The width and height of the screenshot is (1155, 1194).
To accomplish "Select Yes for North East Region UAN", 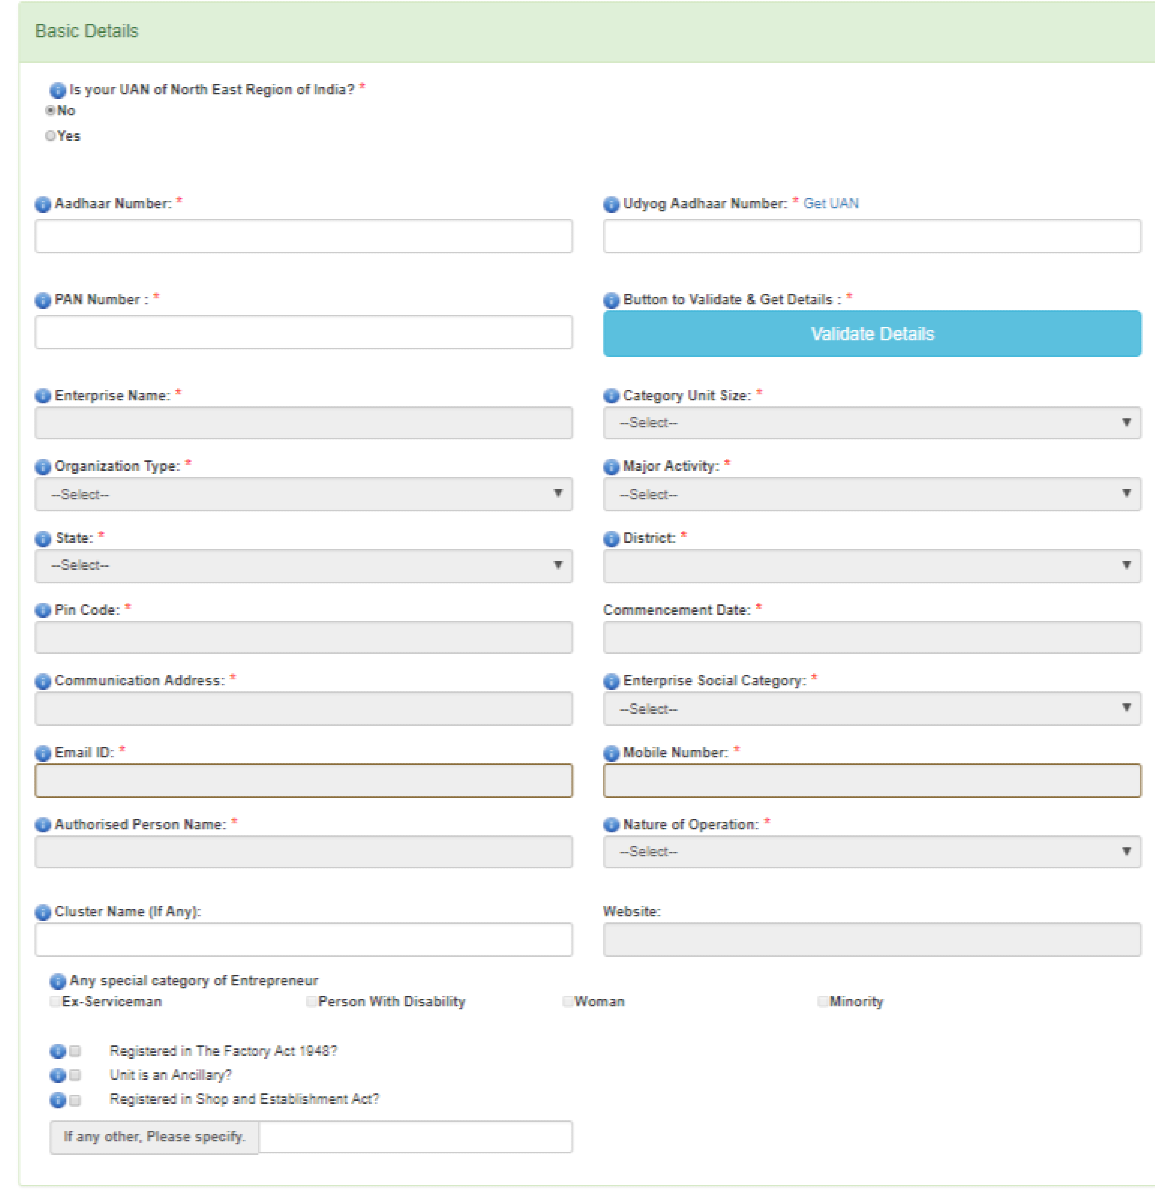I will click(x=50, y=136).
